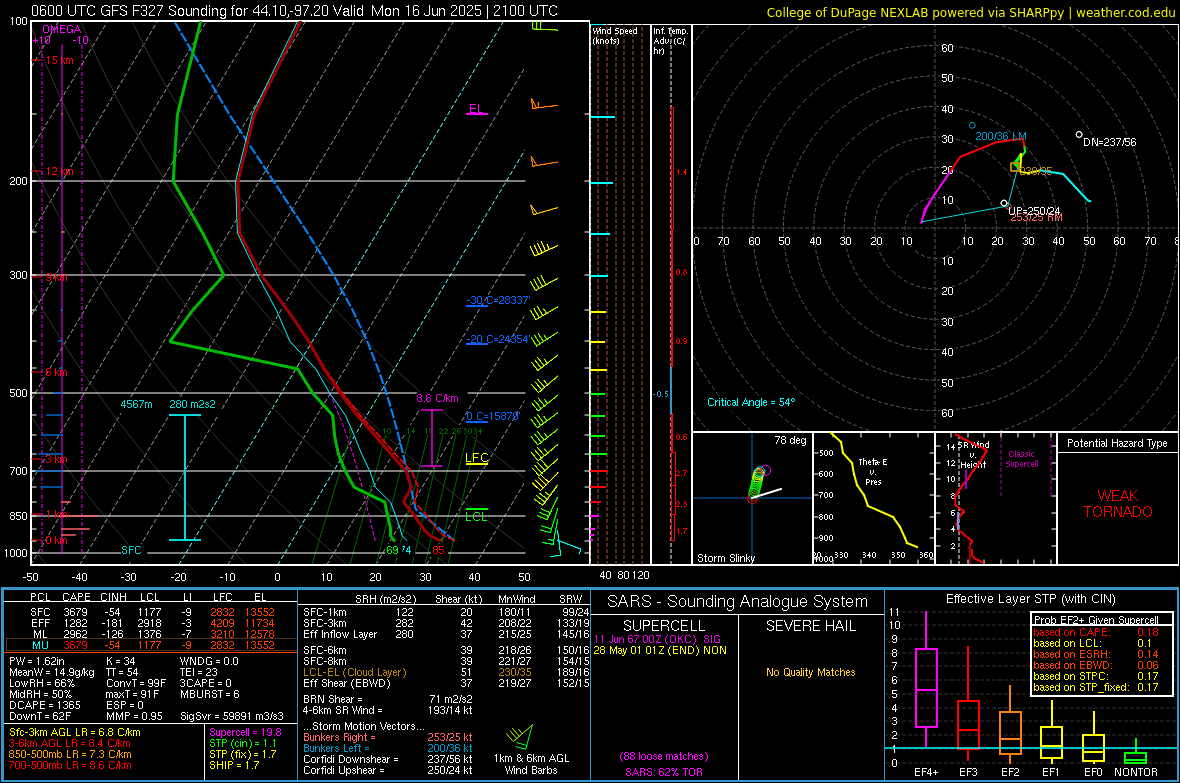
Task: Click the CAPE column header
Action: 76,597
